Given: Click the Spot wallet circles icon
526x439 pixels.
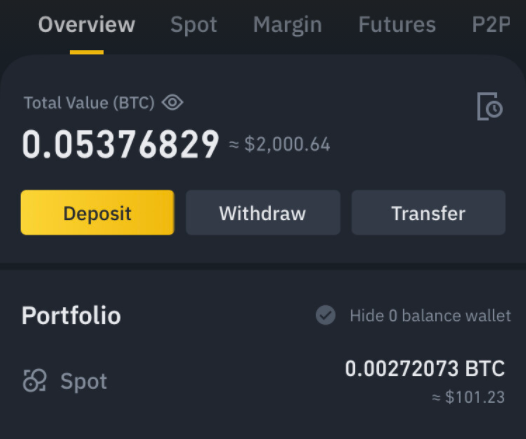Looking at the screenshot, I should tap(35, 380).
